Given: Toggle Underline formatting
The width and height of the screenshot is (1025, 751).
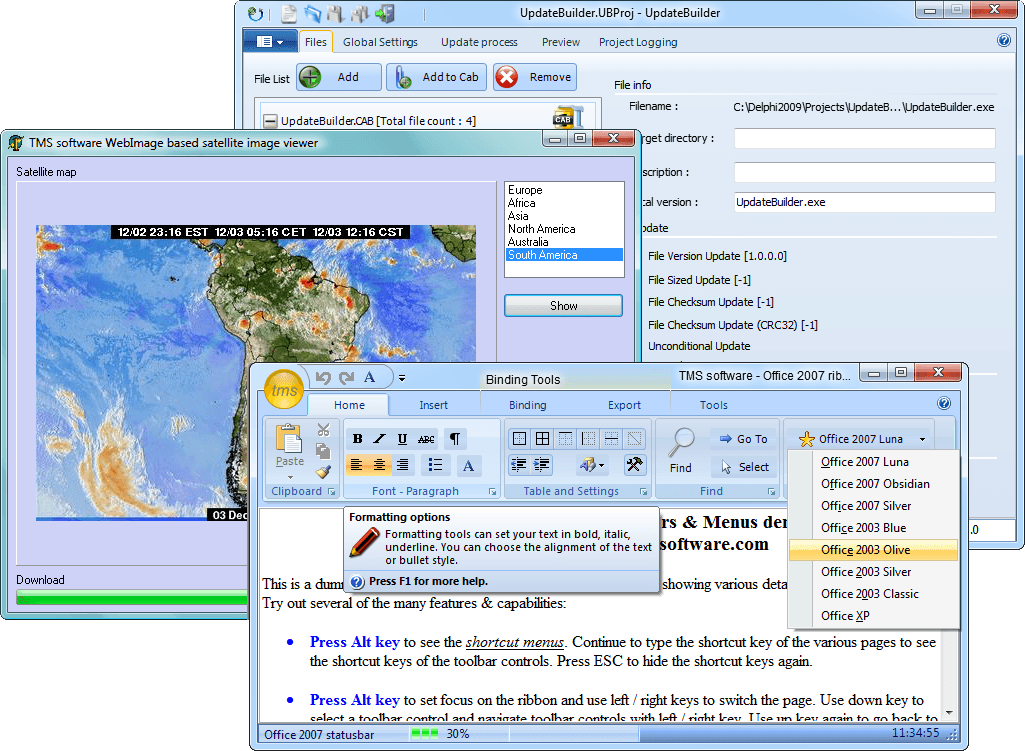Looking at the screenshot, I should (402, 439).
